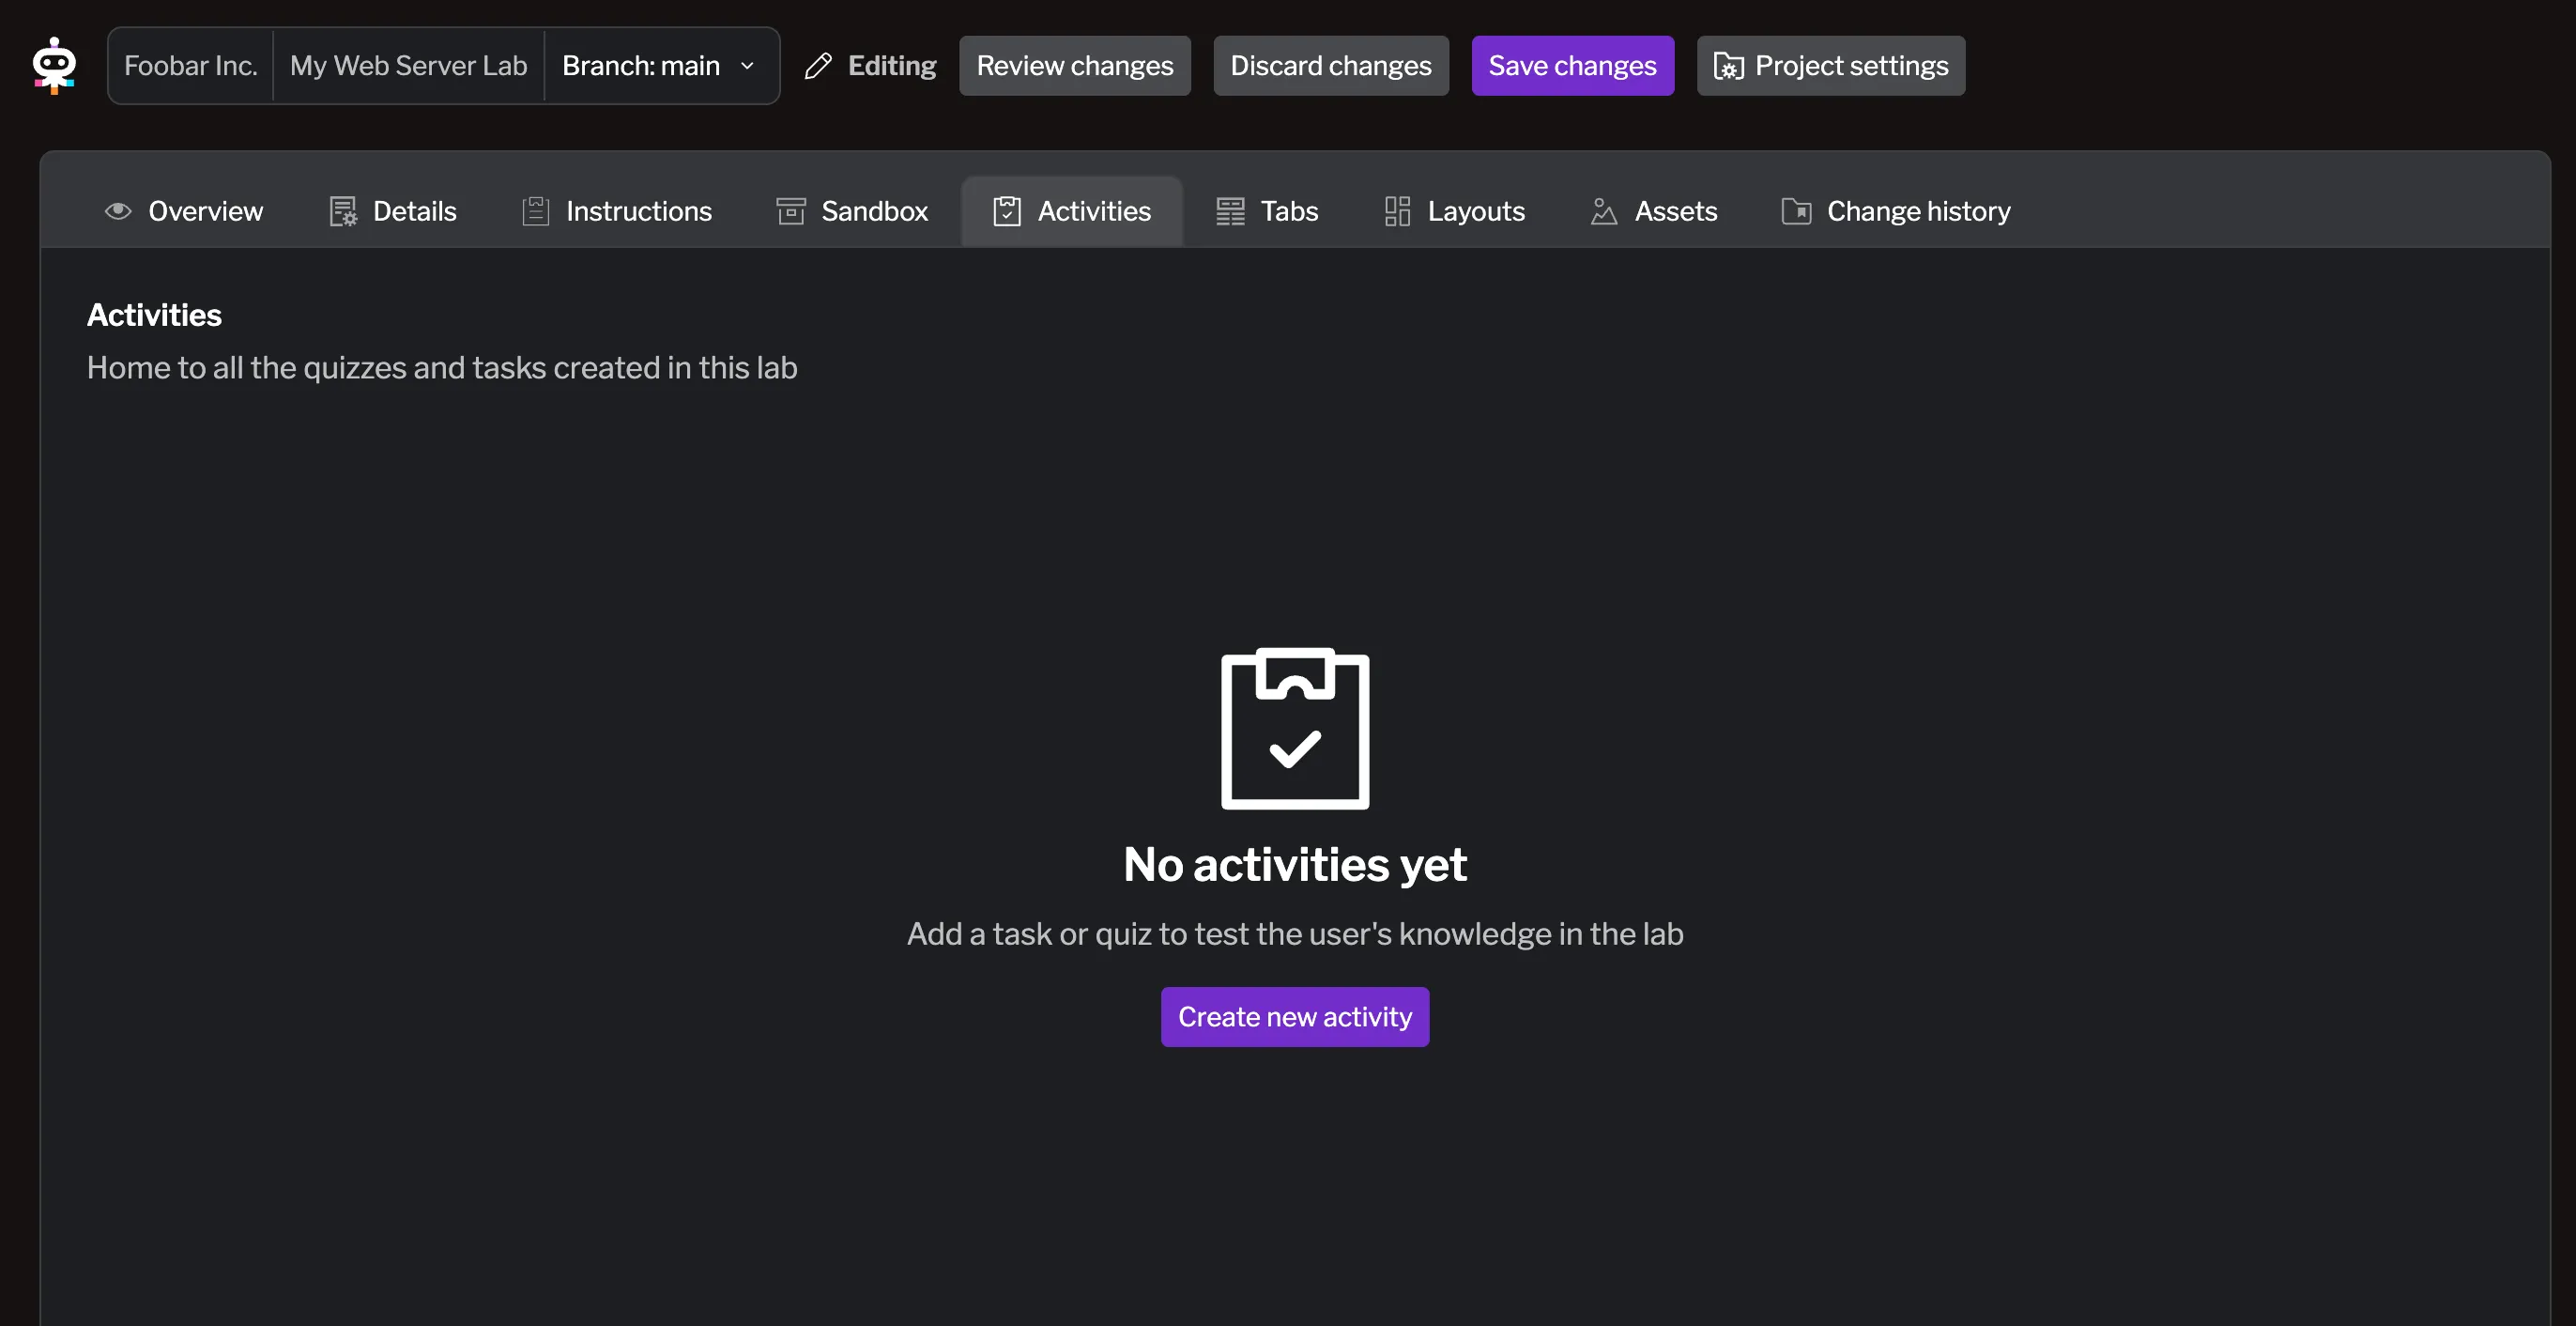Click the clipboard icon on the Instructions tab
2576x1326 pixels.
pos(536,211)
